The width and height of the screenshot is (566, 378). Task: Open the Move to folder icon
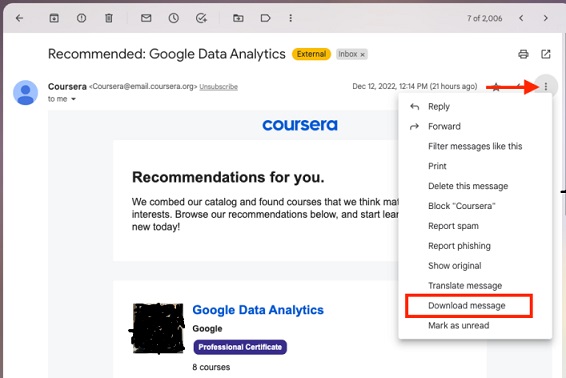pyautogui.click(x=238, y=18)
